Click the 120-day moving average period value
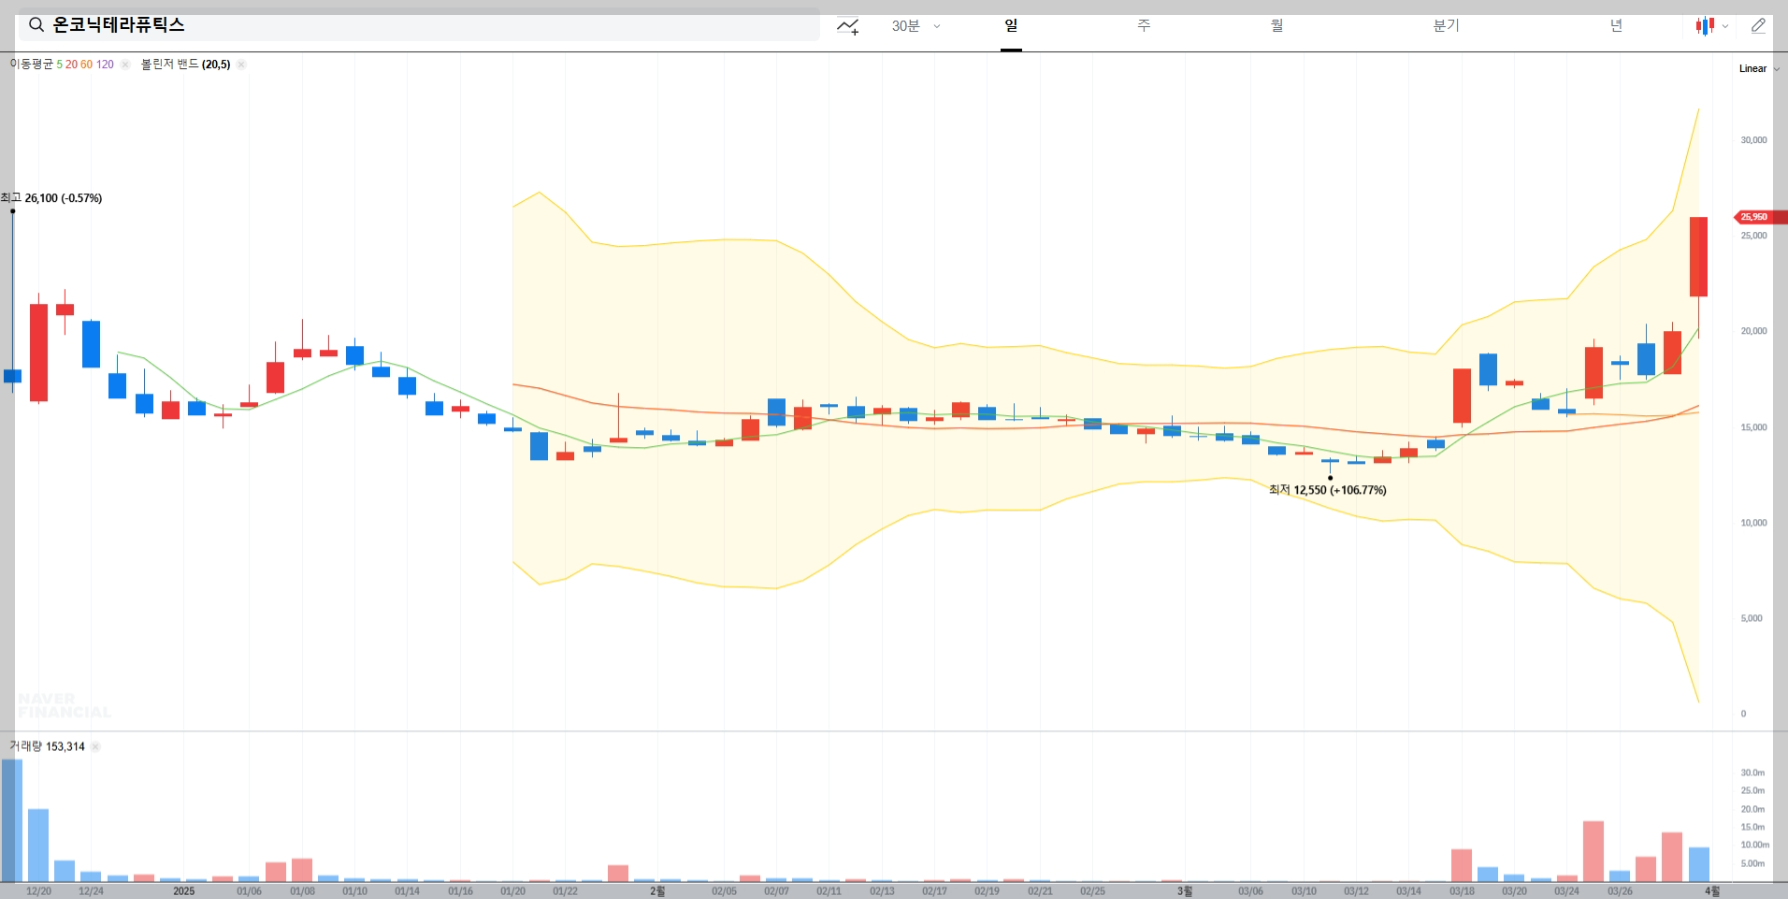Screen dimensions: 1788x899 pyautogui.click(x=105, y=64)
